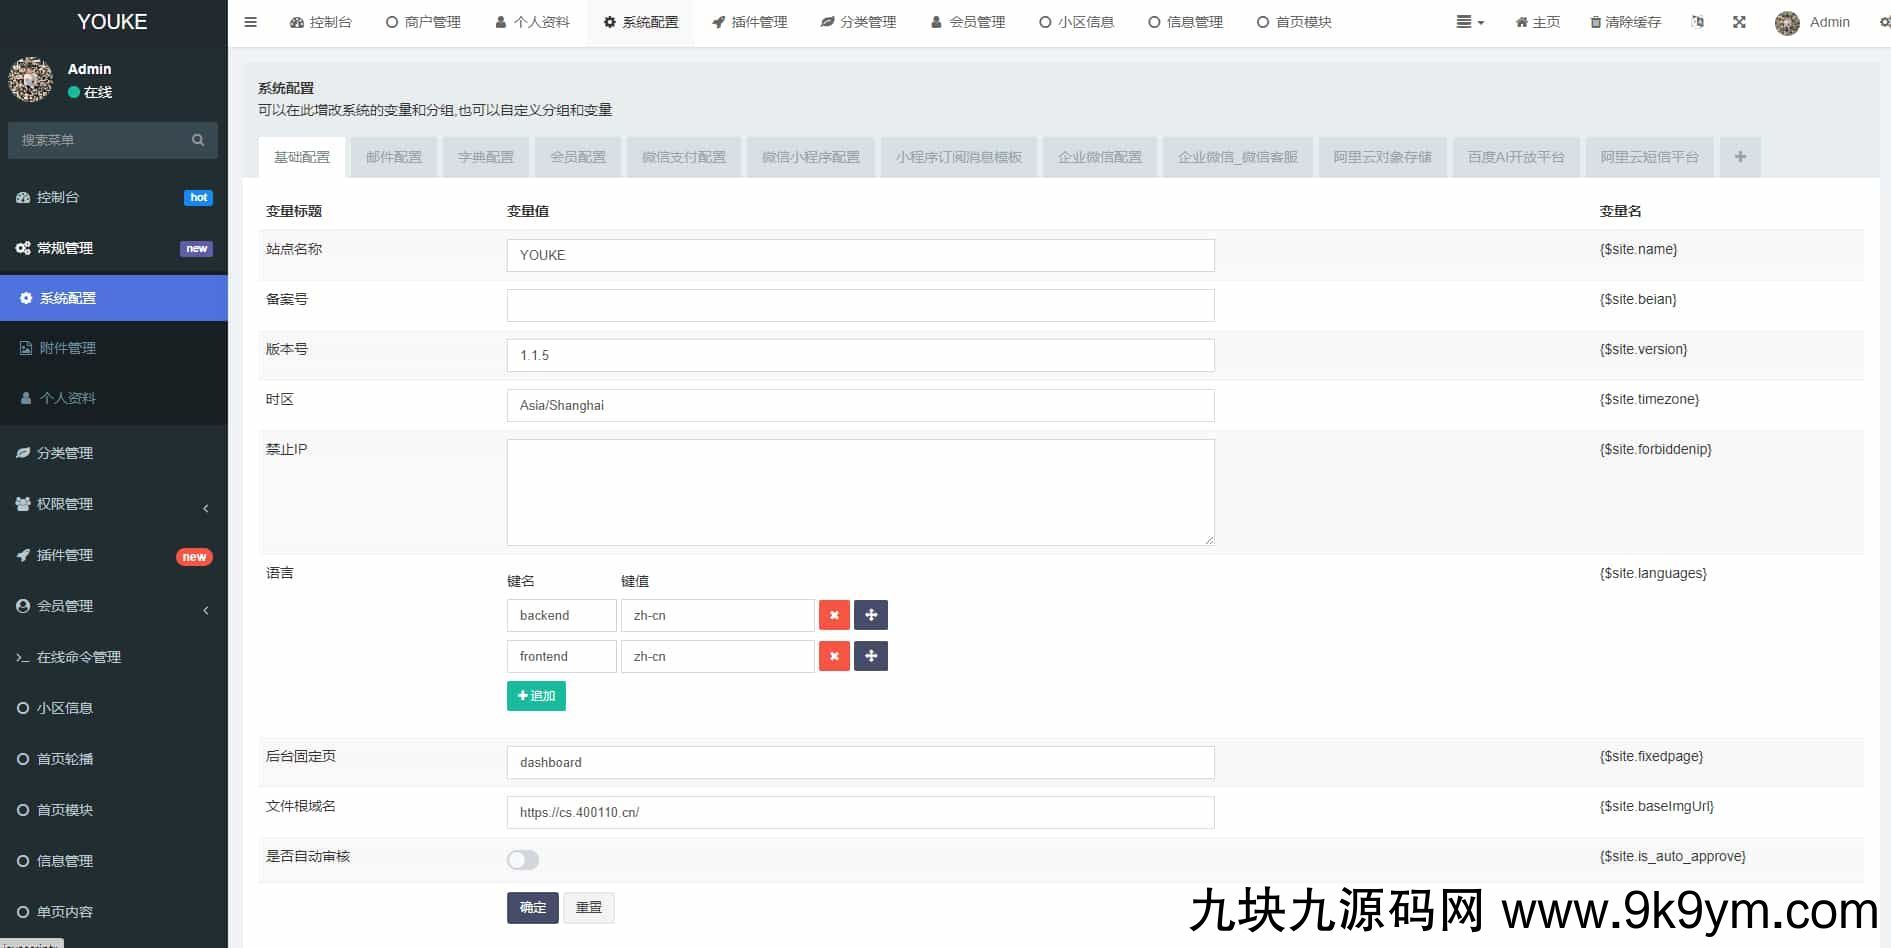Open the top bar list dropdown menu
The image size is (1891, 948).
1469,22
